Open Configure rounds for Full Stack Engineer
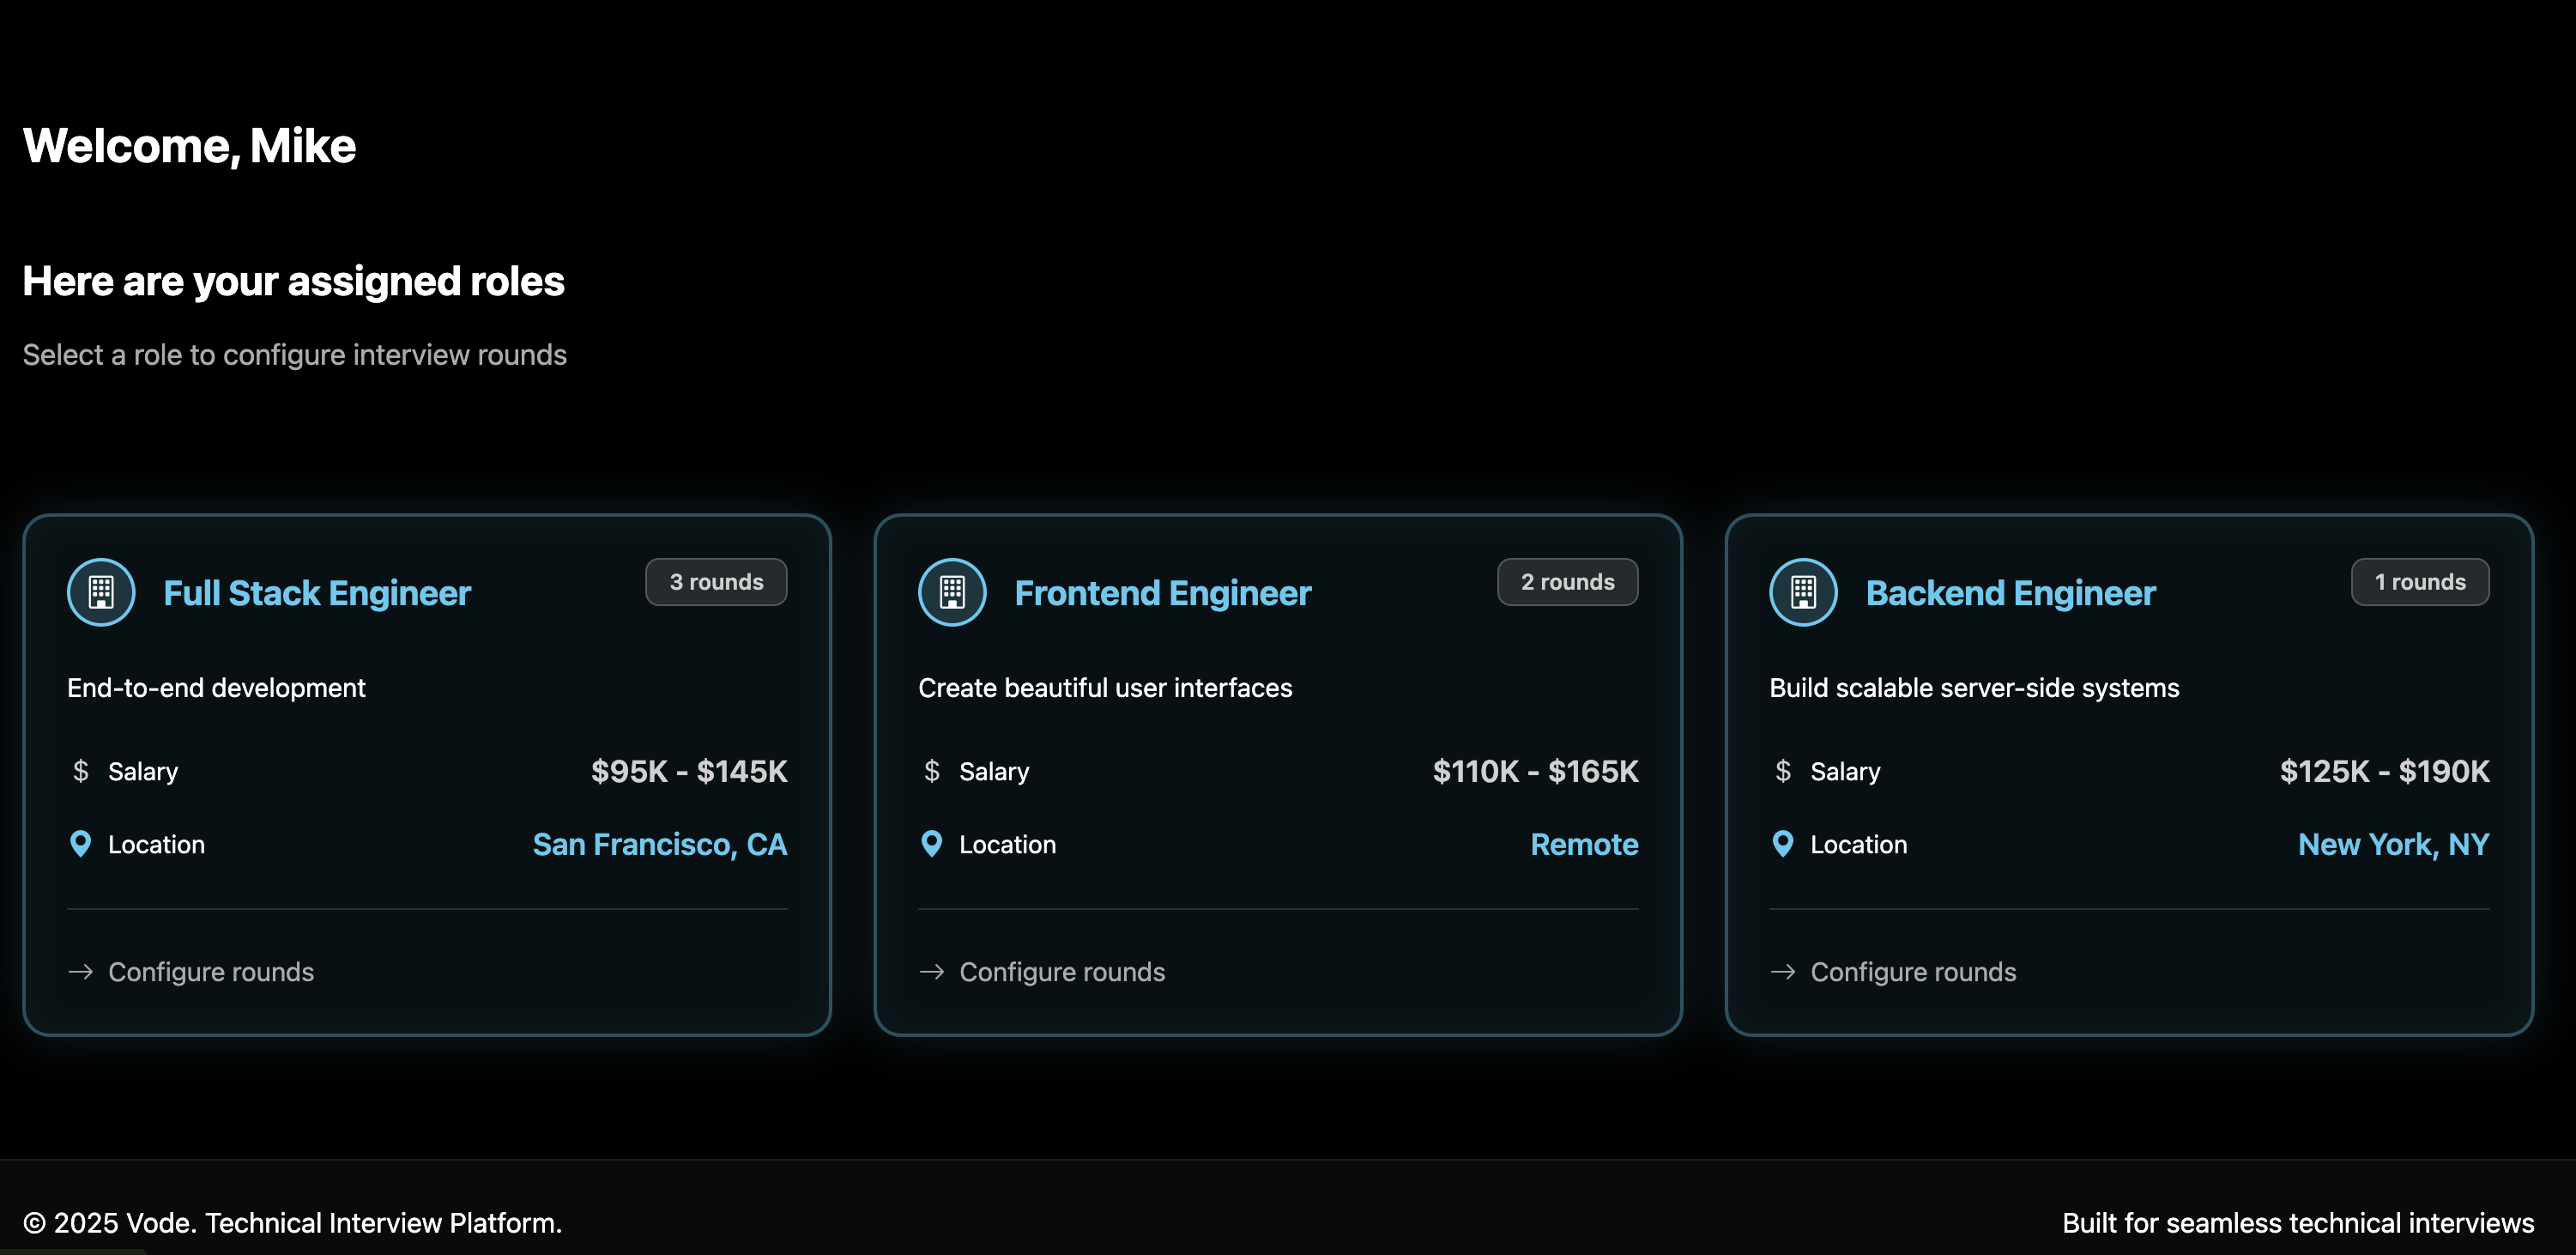 pyautogui.click(x=210, y=972)
